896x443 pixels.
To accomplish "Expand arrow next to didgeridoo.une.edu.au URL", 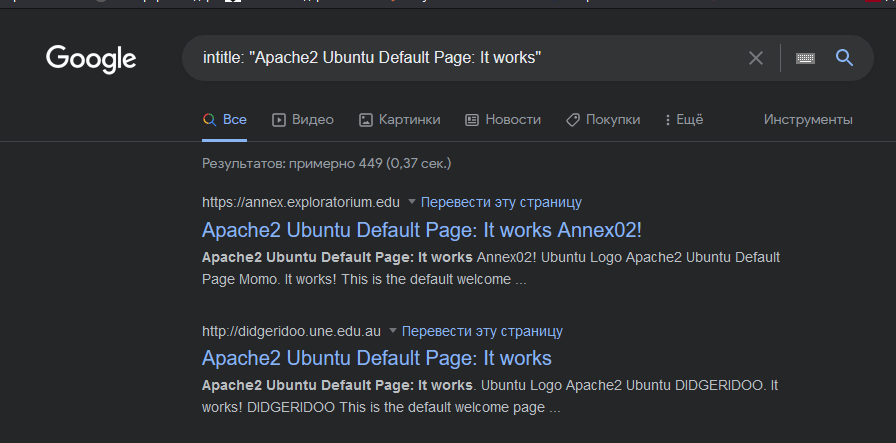I will [x=393, y=331].
